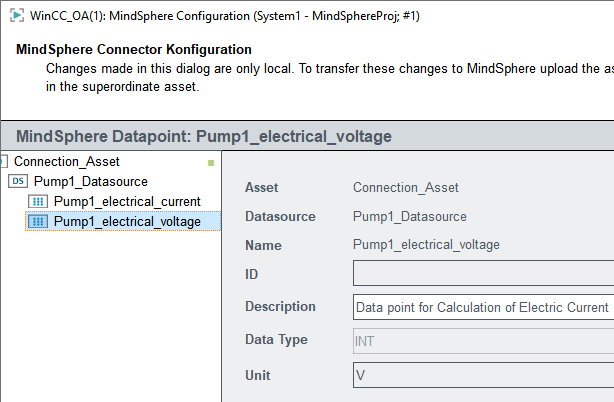The height and width of the screenshot is (402, 614).
Task: Open the Data Type dropdown showing INT
Action: pyautogui.click(x=483, y=341)
